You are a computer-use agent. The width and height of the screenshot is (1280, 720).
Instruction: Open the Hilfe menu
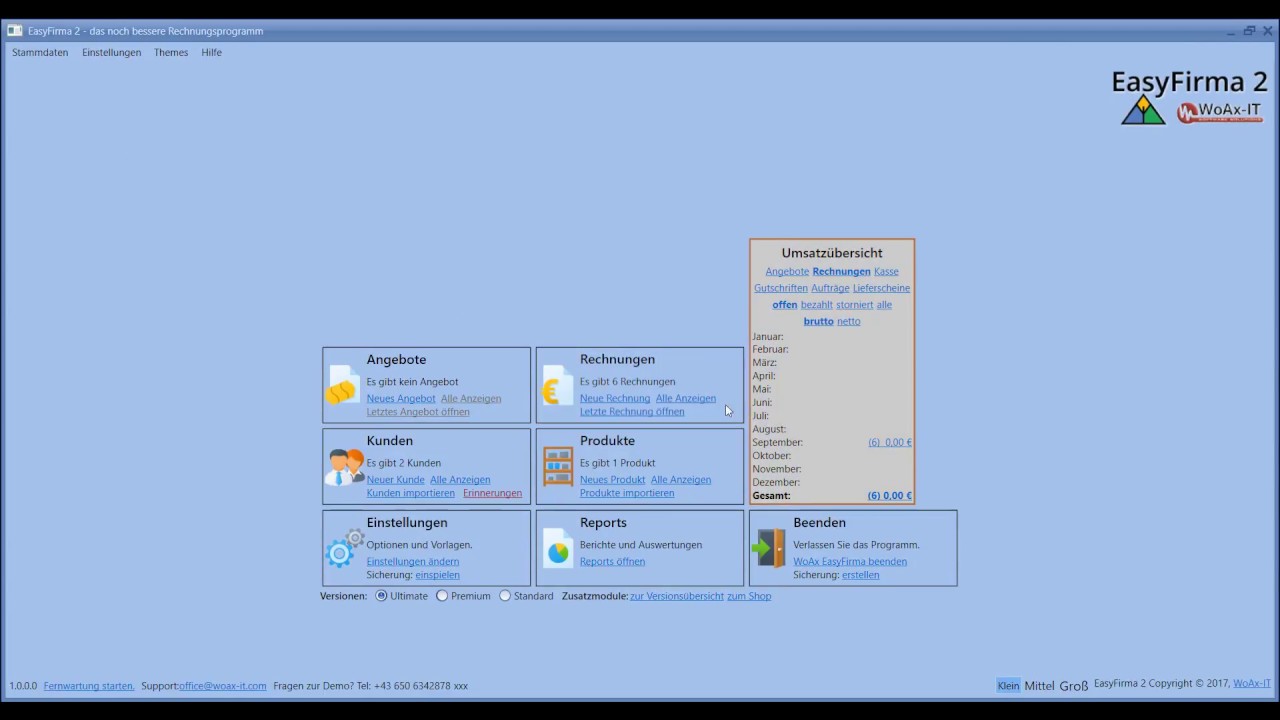tap(211, 52)
